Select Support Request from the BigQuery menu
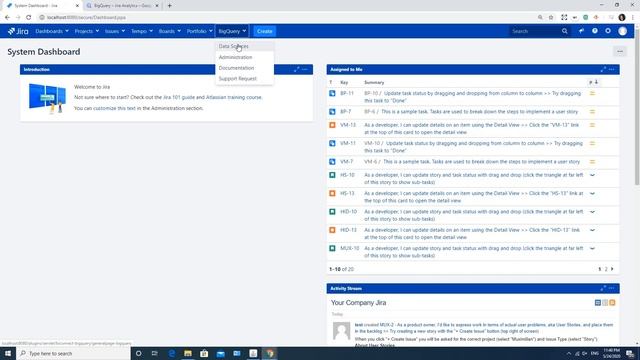The height and width of the screenshot is (360, 640). 244,78
